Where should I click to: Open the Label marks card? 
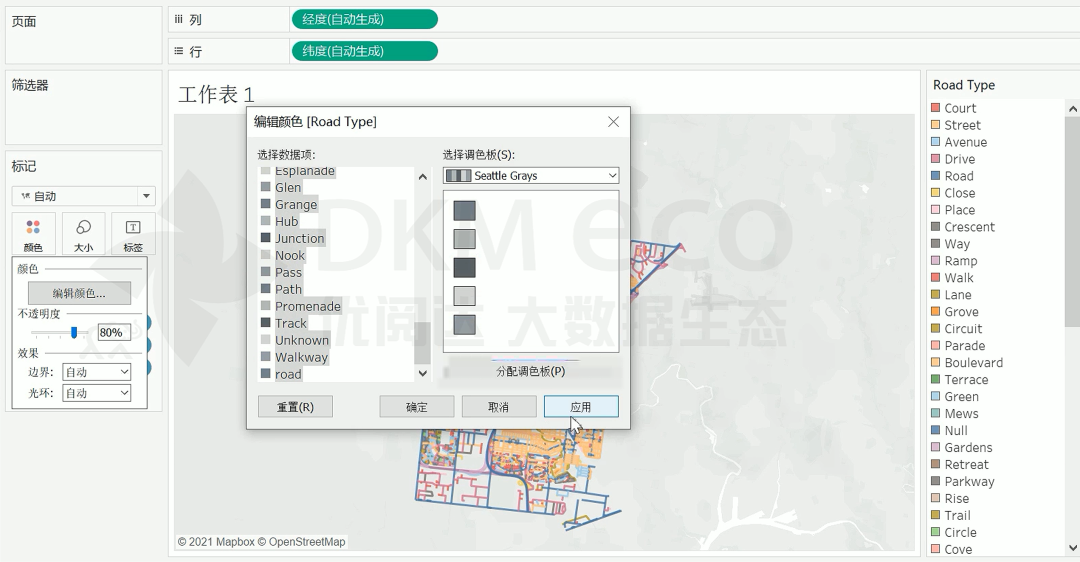coord(133,233)
